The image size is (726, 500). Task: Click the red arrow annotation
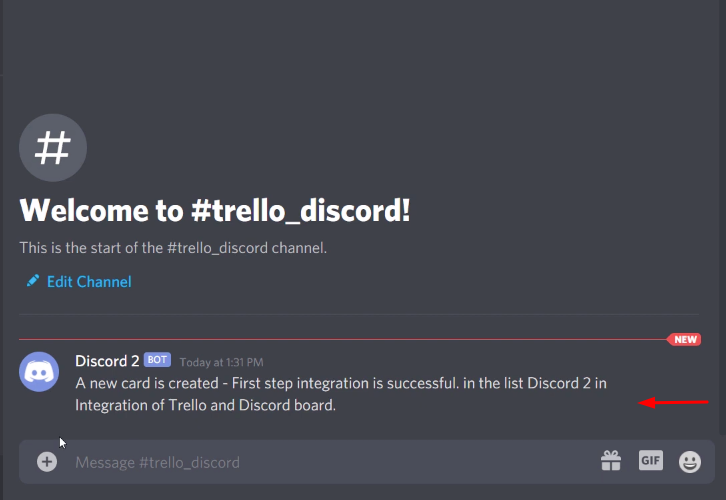pos(673,402)
